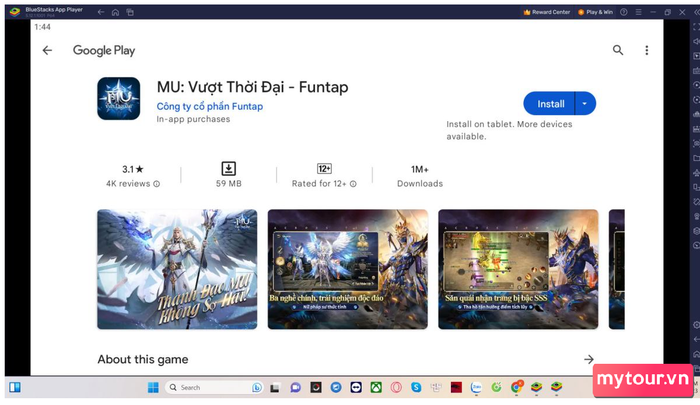The image size is (700, 405).
Task: Open the first angel character screenshot
Action: [x=177, y=269]
